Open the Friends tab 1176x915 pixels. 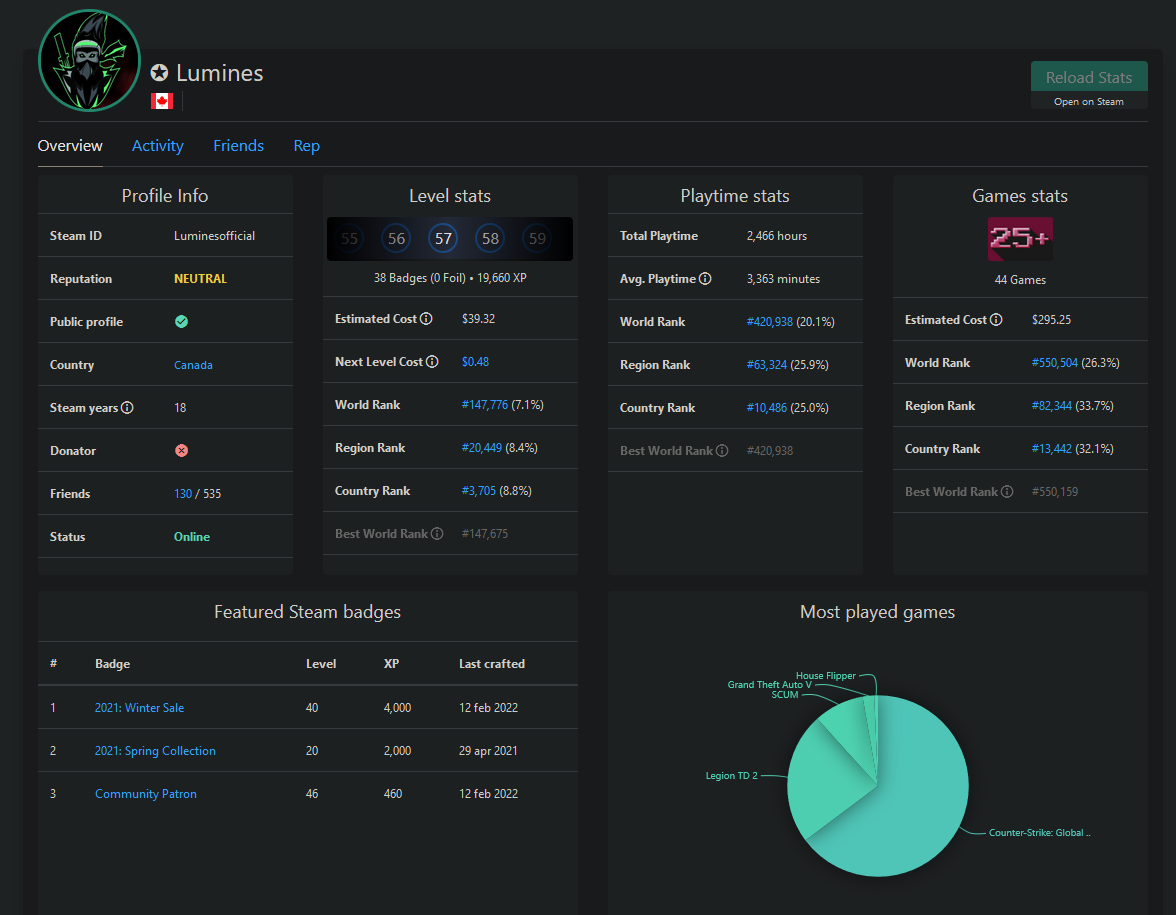[238, 146]
